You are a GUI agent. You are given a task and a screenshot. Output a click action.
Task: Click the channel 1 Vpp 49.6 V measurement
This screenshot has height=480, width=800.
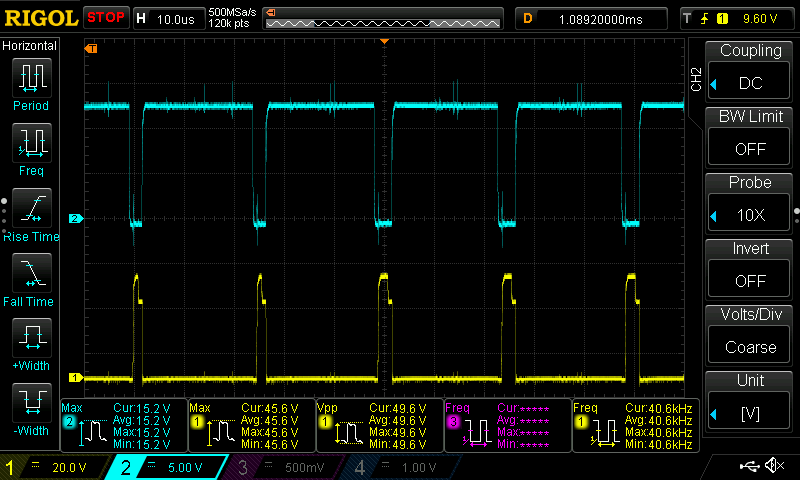pyautogui.click(x=380, y=425)
